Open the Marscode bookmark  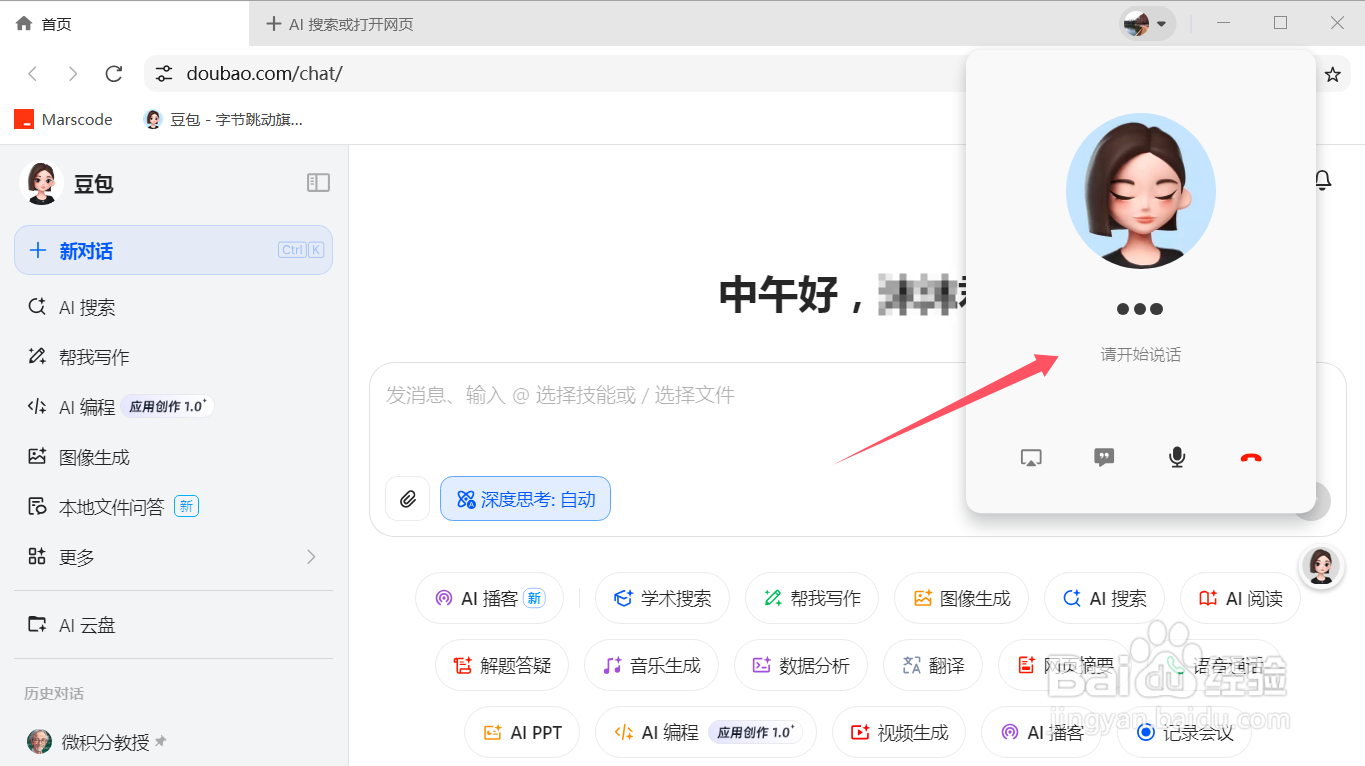coord(63,119)
